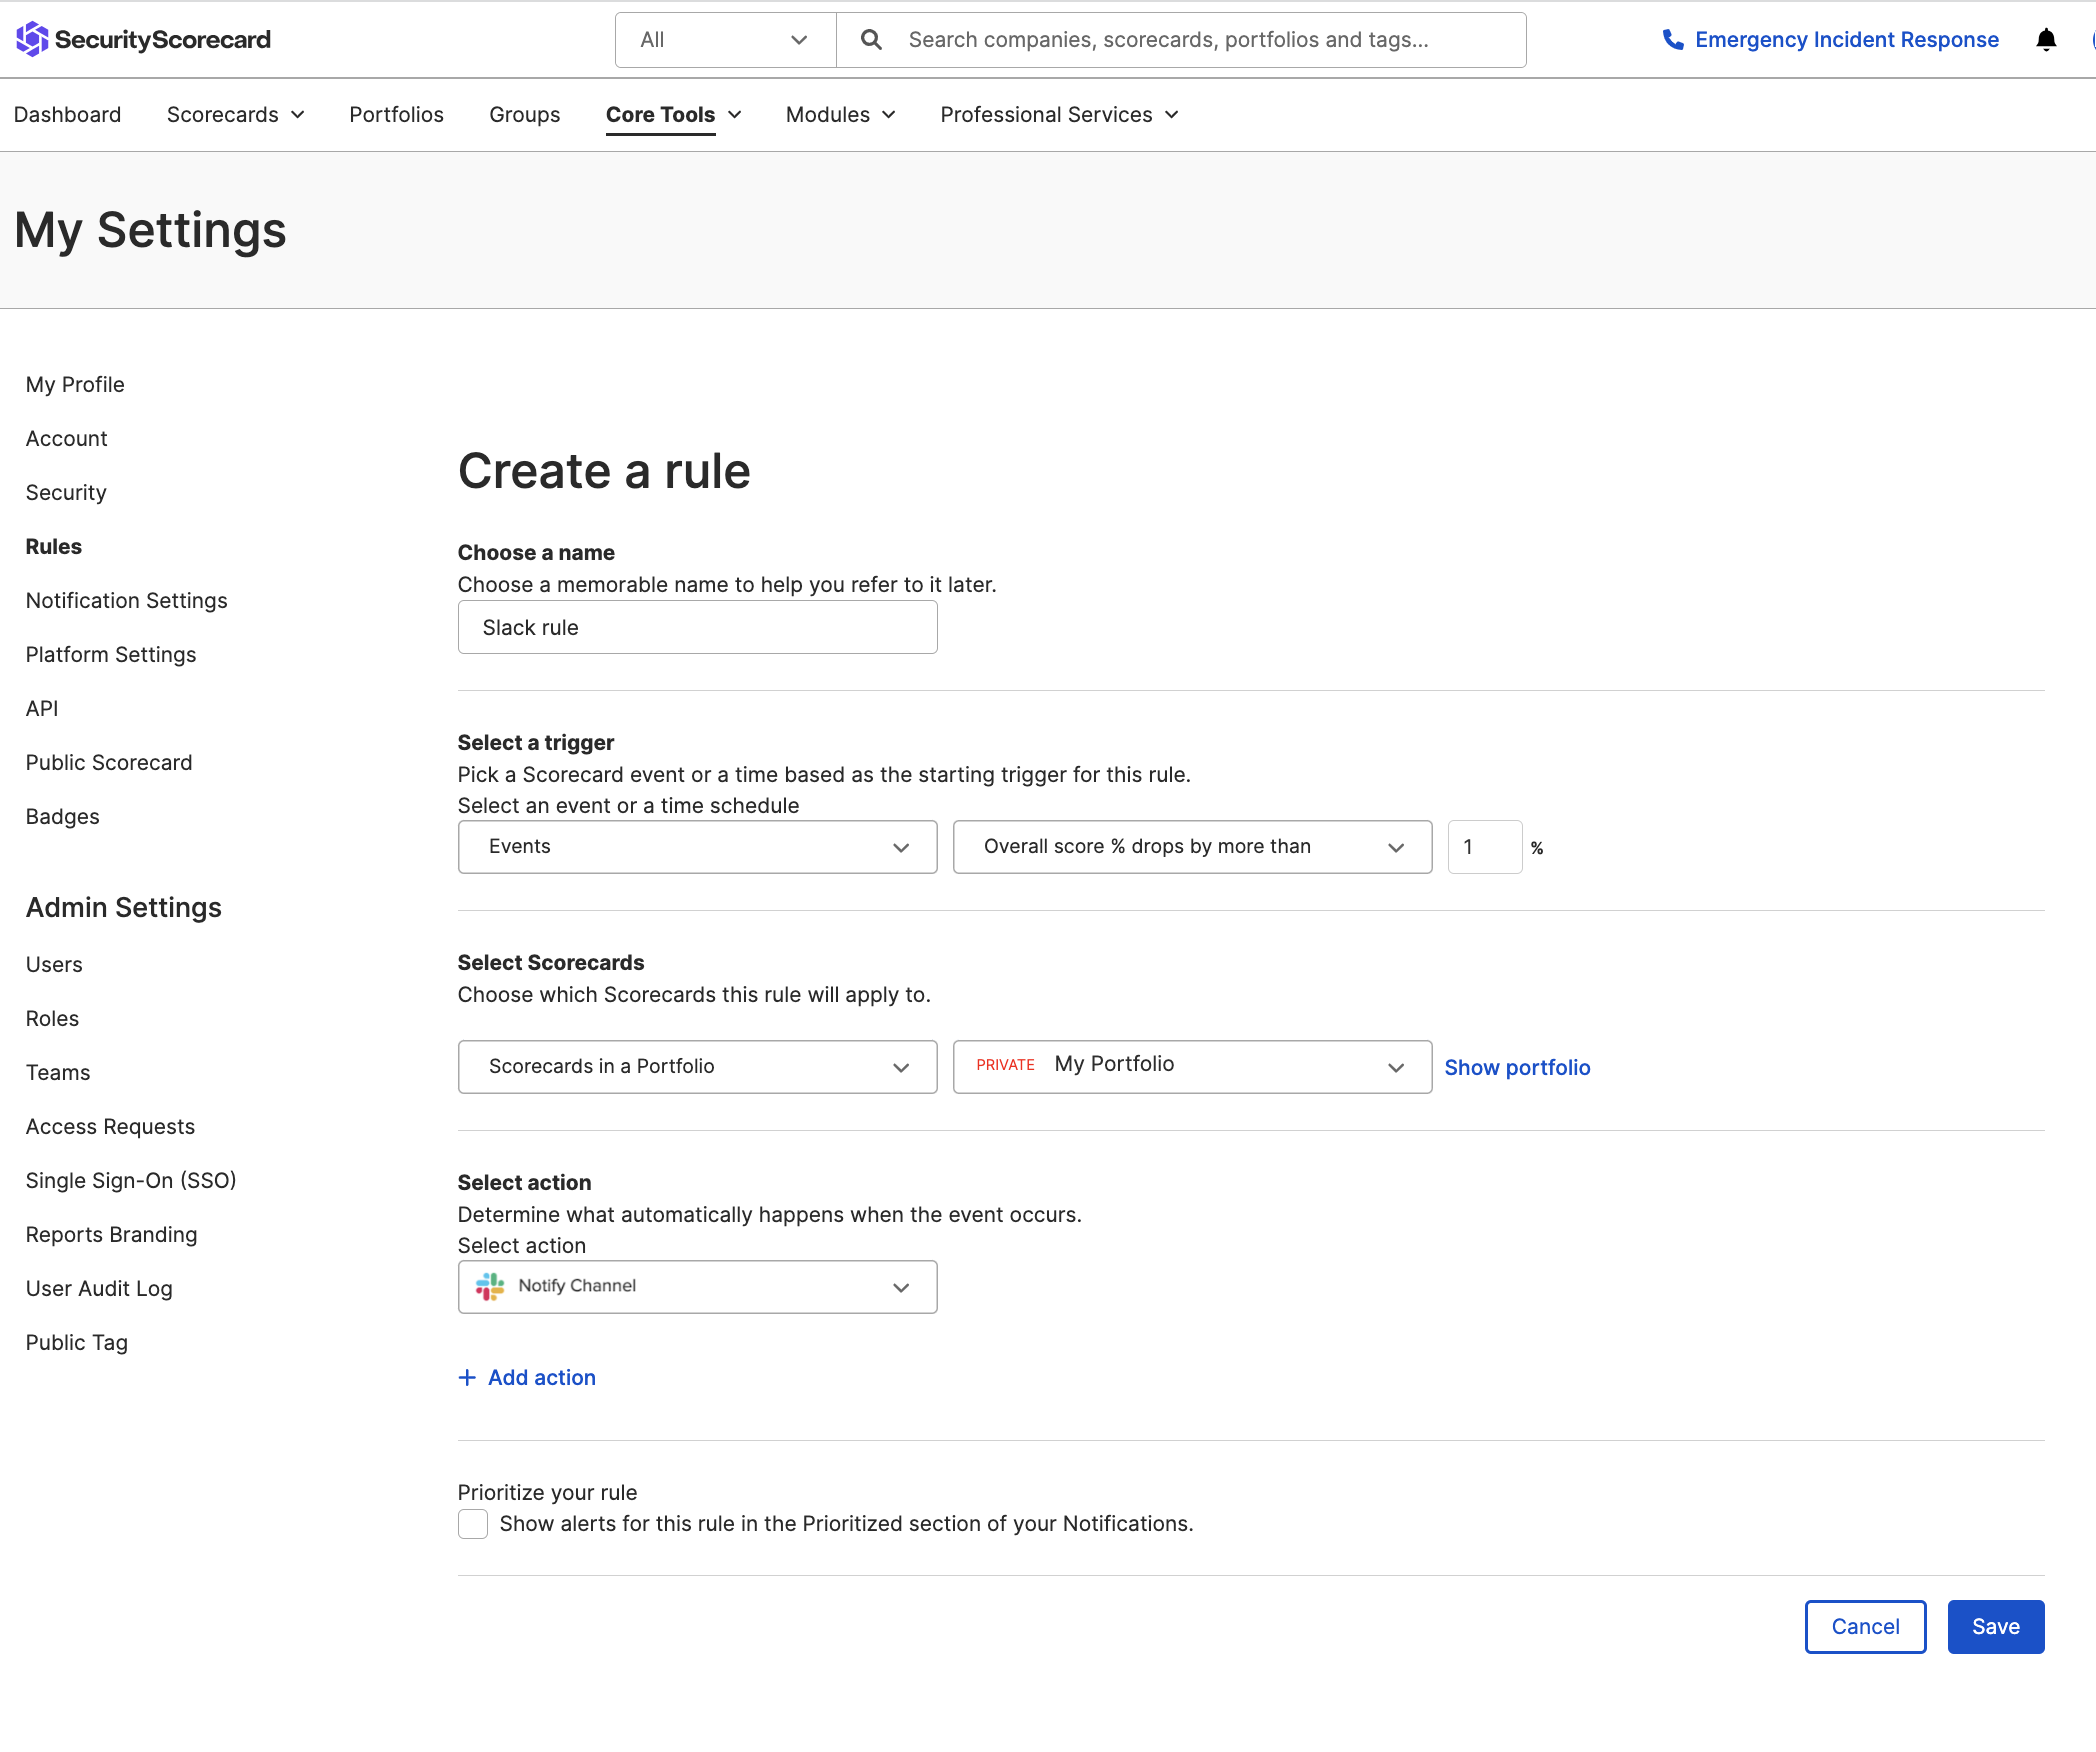Image resolution: width=2096 pixels, height=1752 pixels.
Task: Open the notification bell
Action: click(2046, 39)
